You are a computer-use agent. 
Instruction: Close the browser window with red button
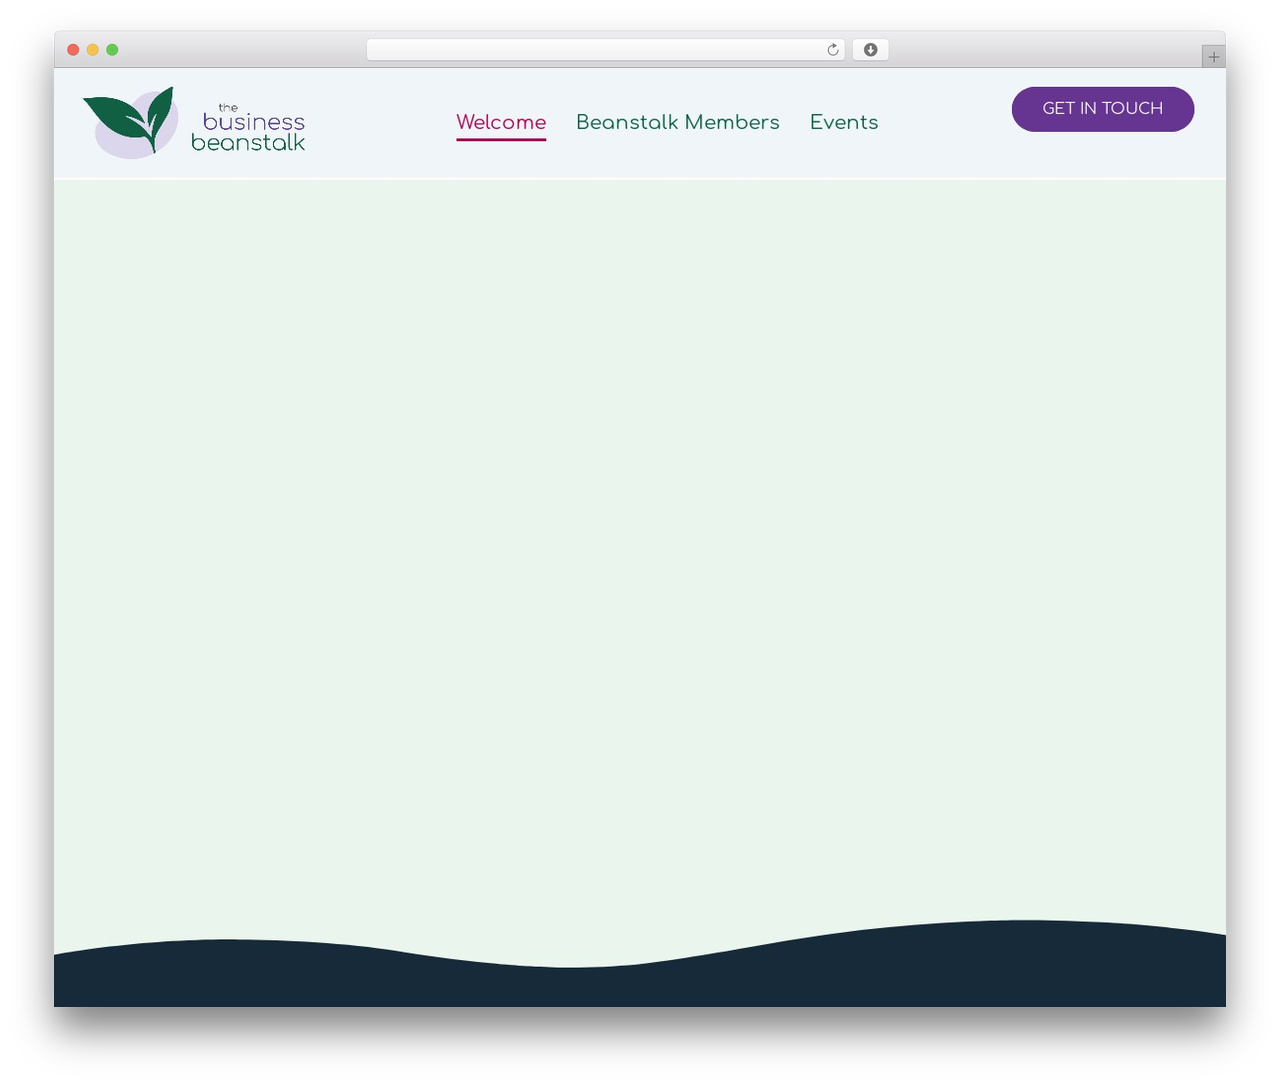tap(73, 50)
